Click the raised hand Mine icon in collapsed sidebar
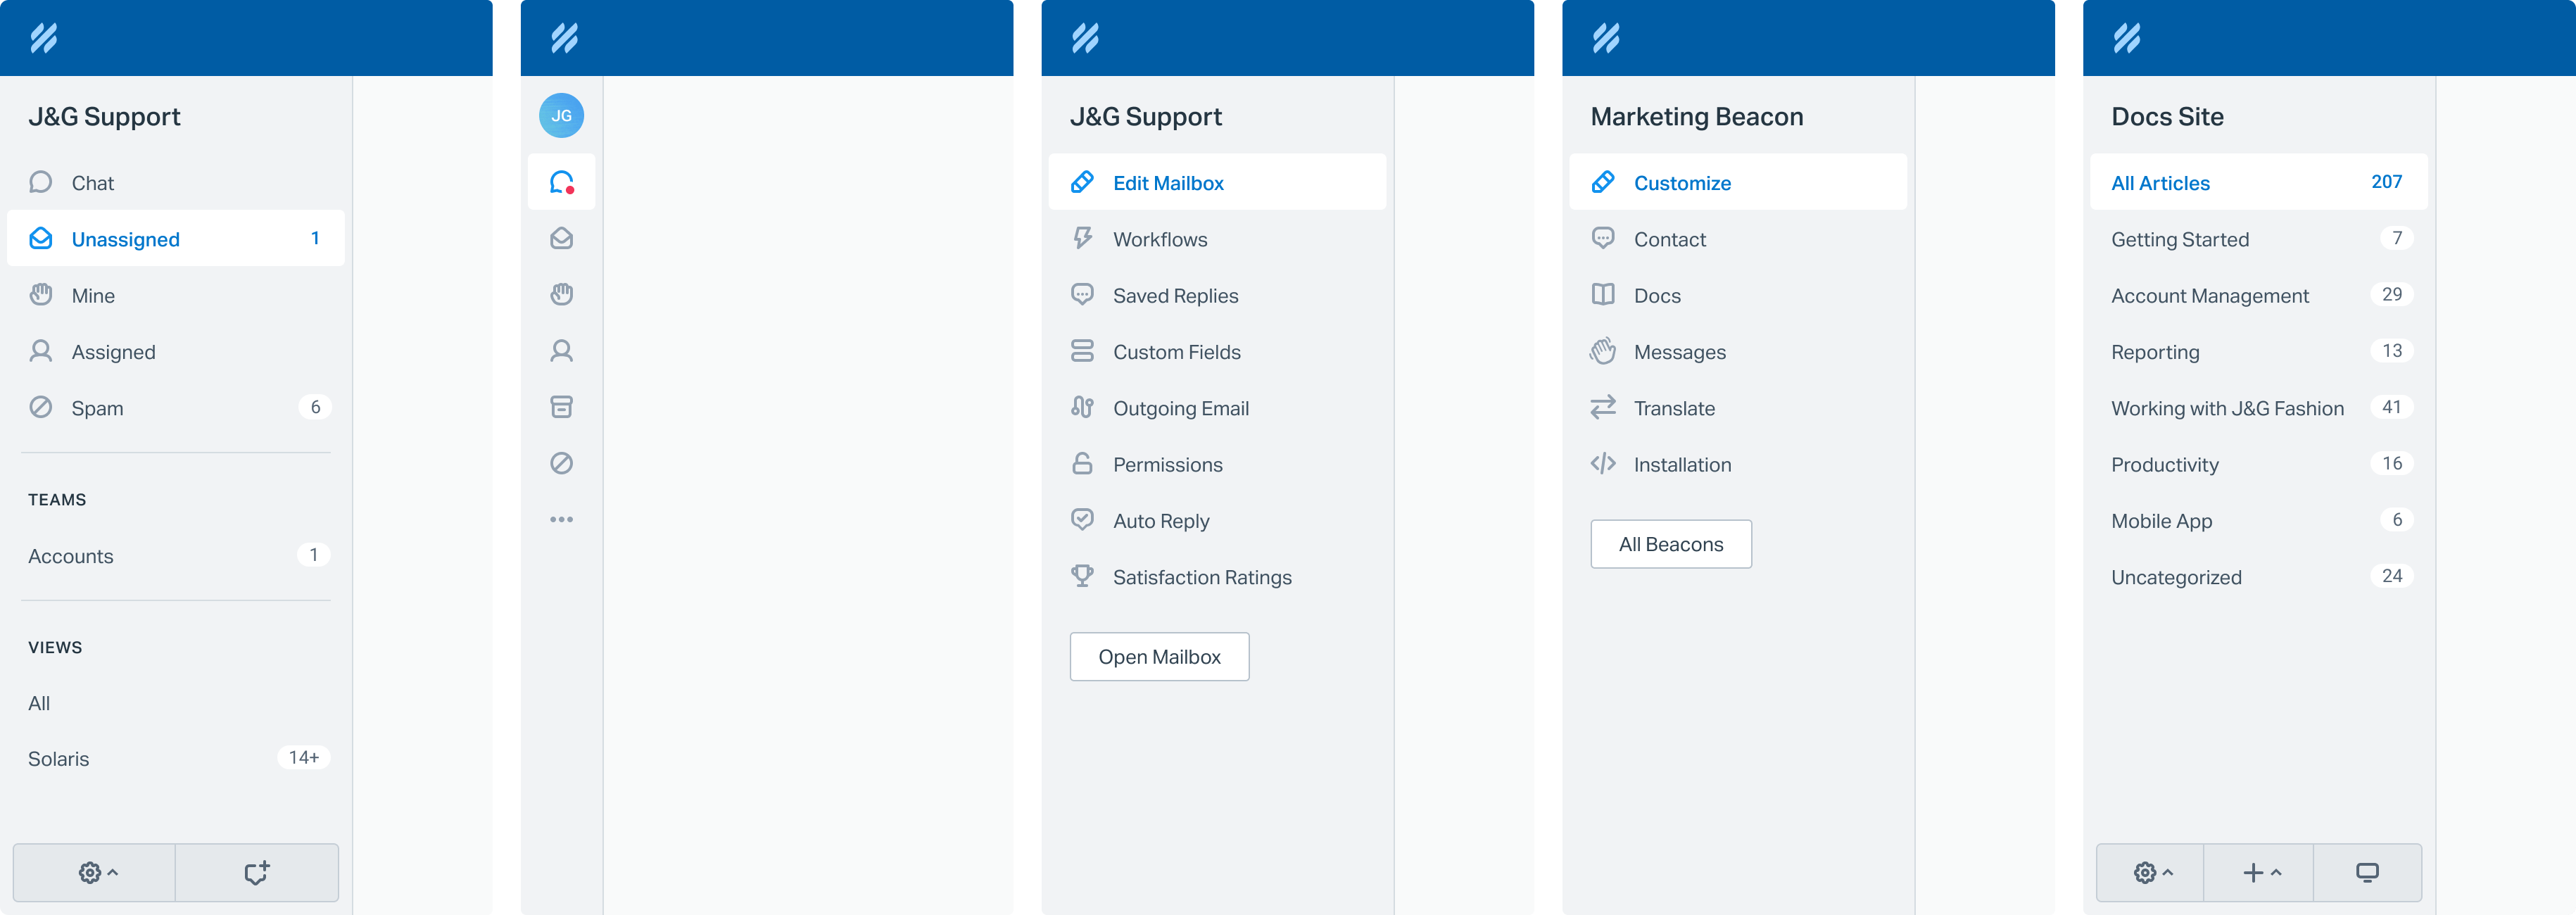Screen dimensions: 2576x915 tap(561, 294)
